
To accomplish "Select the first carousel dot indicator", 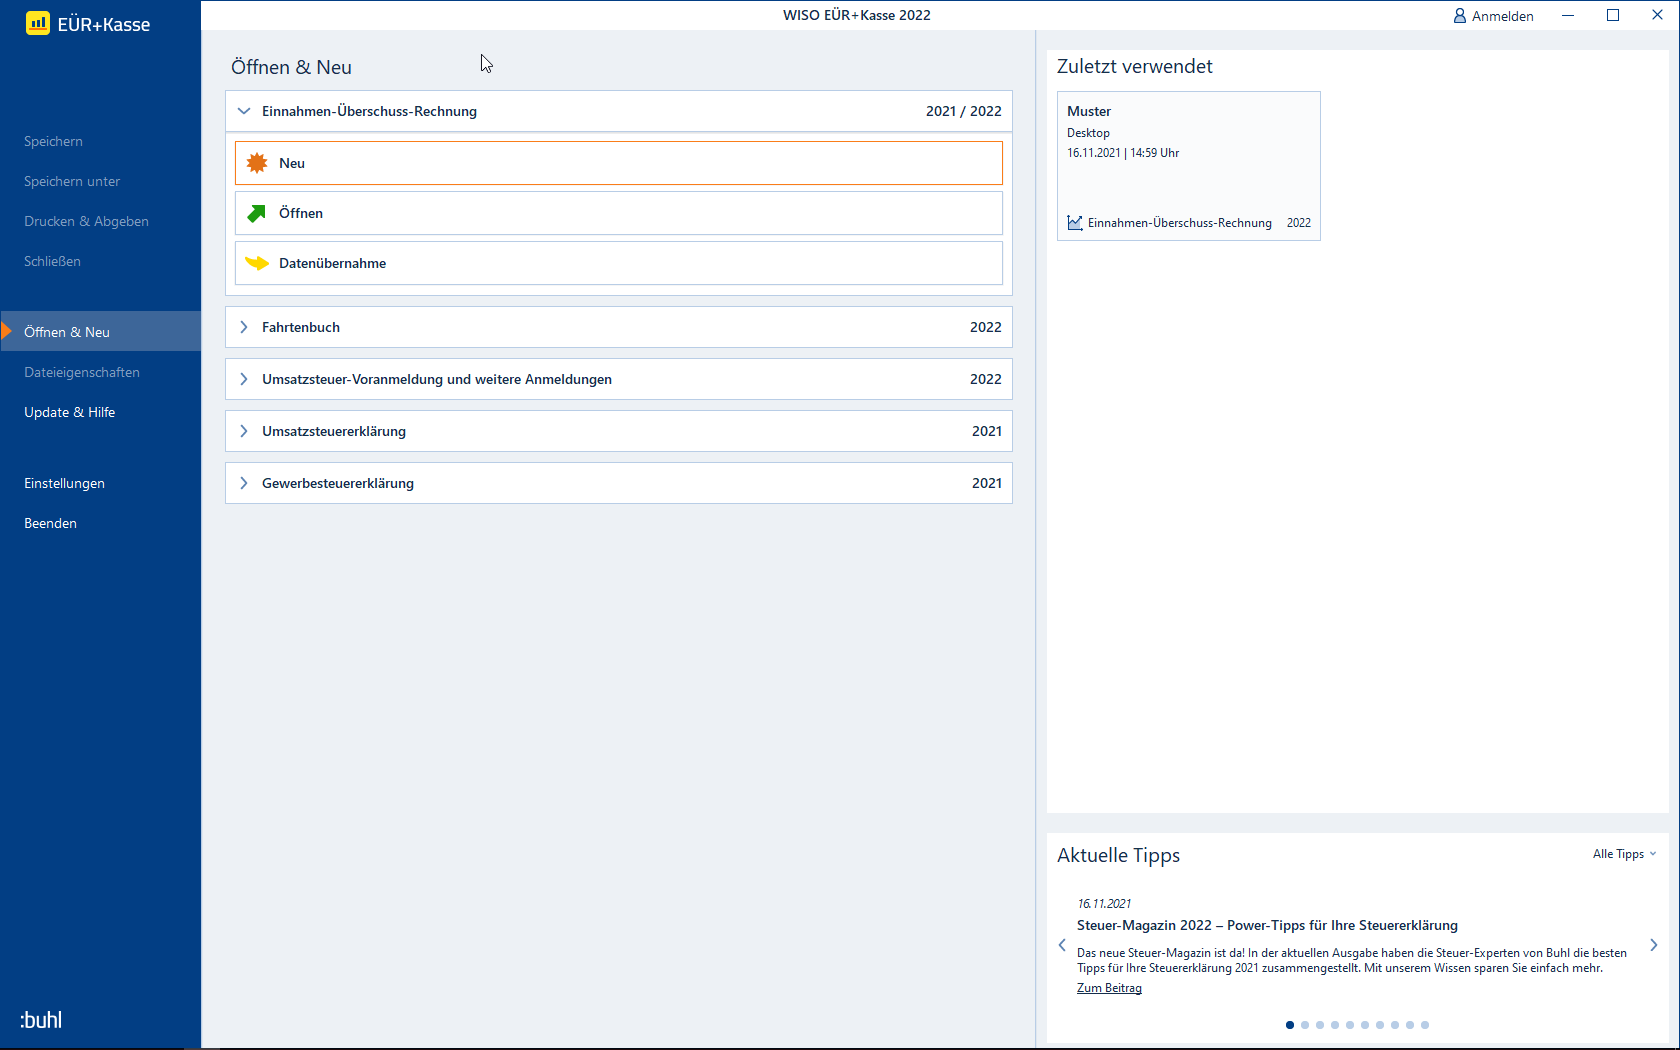I will [x=1290, y=1025].
